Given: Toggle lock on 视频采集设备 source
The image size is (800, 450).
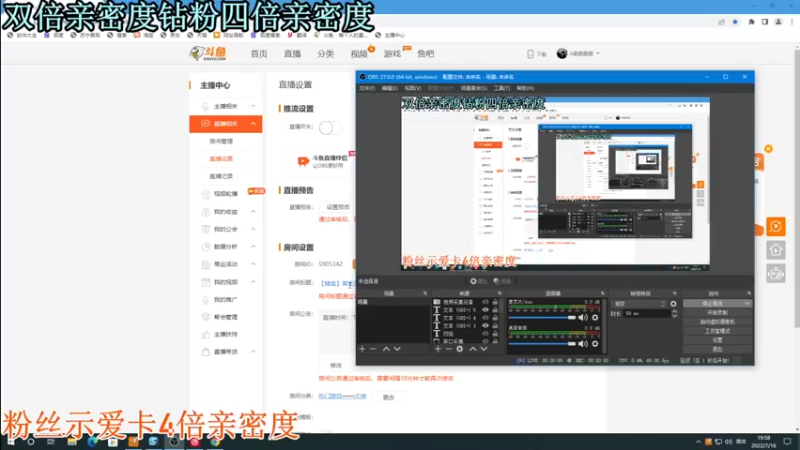Looking at the screenshot, I should click(495, 302).
